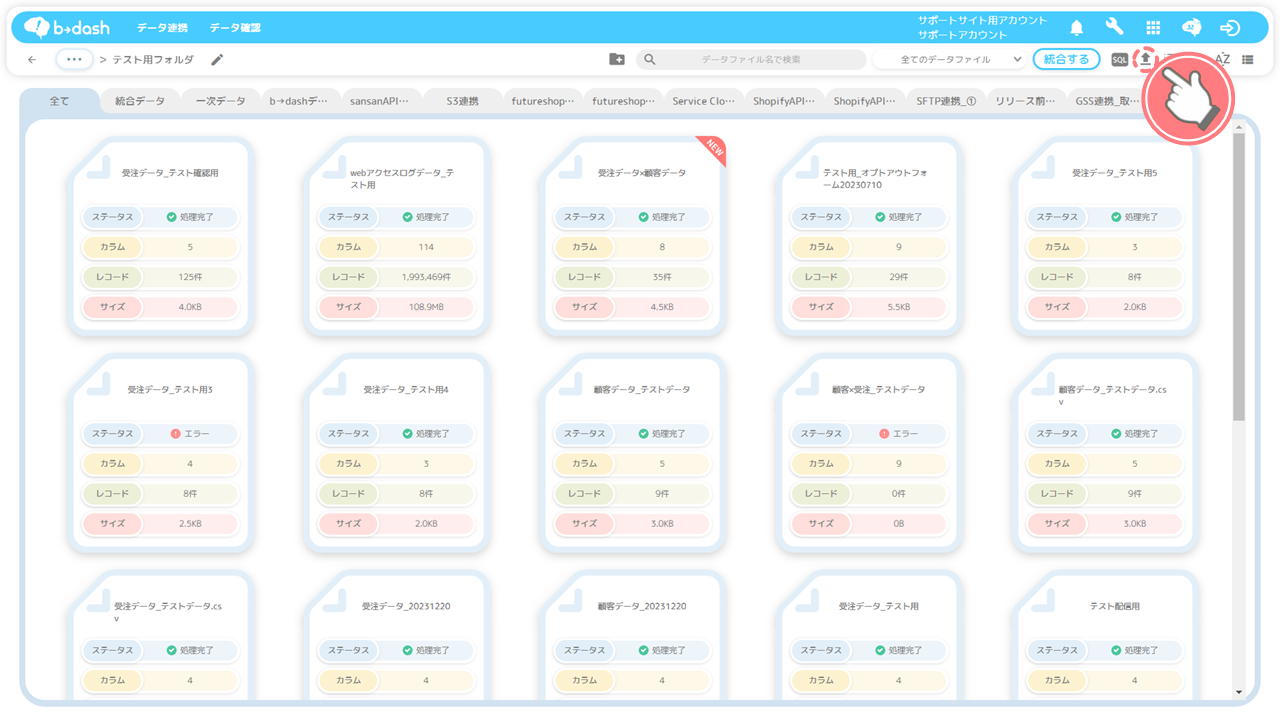Click file icon on 受注データ_テスト用5 card

1043,166
